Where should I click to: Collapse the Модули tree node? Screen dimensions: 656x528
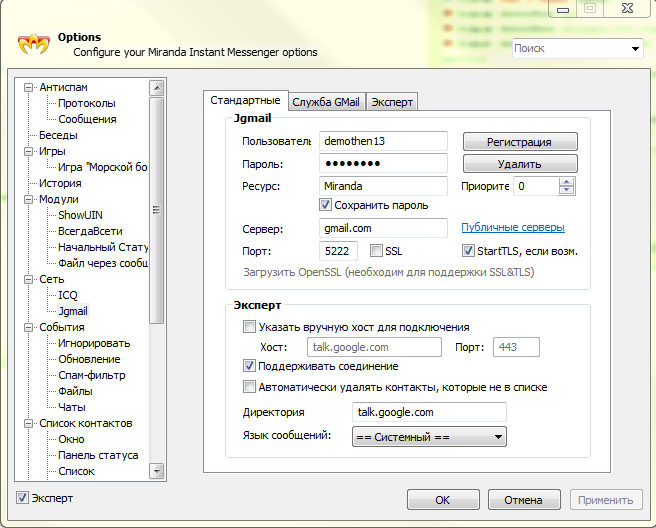(x=28, y=200)
